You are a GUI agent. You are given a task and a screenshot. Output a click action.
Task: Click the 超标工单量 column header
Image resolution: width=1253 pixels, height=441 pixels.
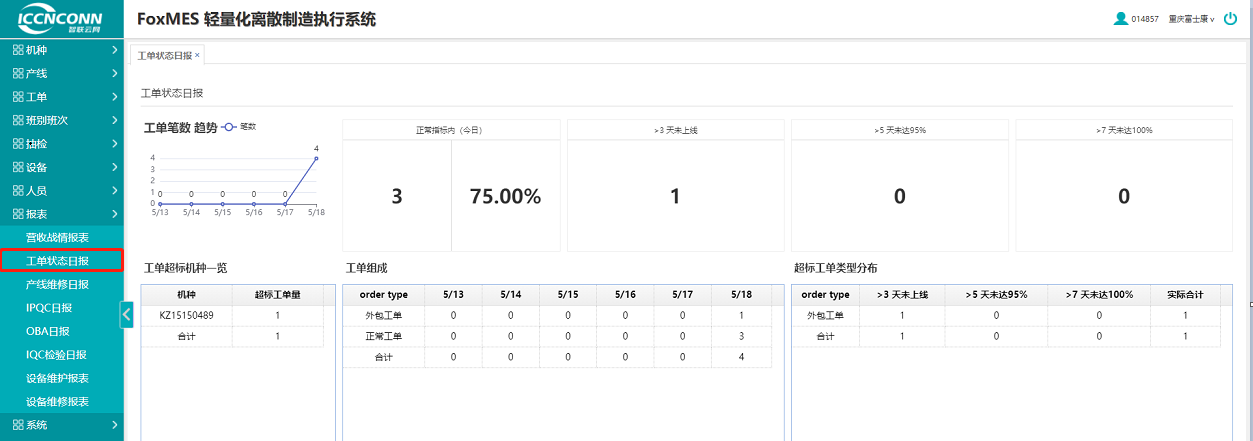(278, 294)
